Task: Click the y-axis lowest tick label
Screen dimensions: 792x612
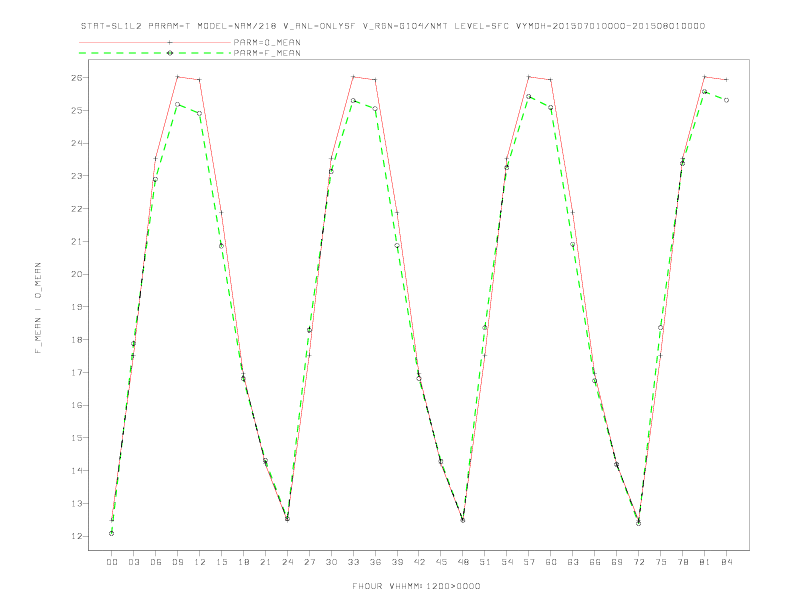Action: [x=76, y=536]
